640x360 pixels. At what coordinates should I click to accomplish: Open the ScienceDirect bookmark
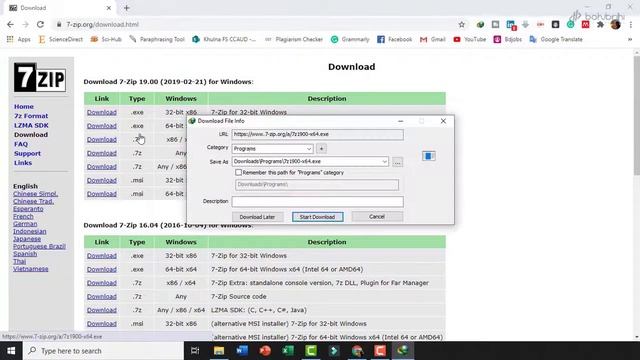pos(60,39)
